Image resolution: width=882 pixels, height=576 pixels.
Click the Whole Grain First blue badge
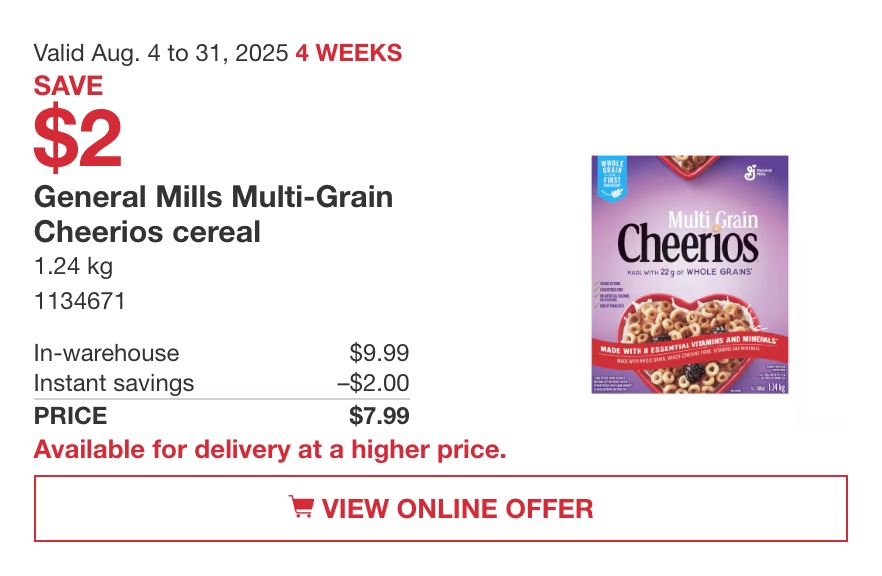tap(612, 178)
